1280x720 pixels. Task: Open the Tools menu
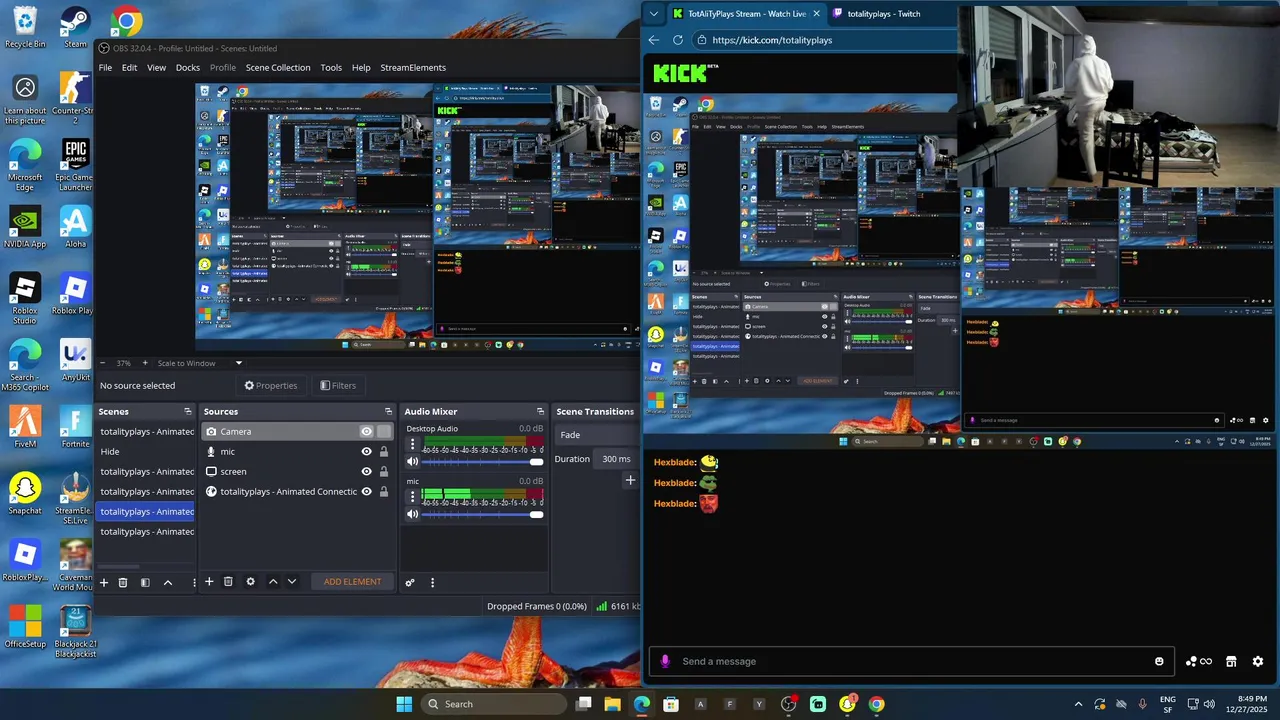pyautogui.click(x=331, y=67)
